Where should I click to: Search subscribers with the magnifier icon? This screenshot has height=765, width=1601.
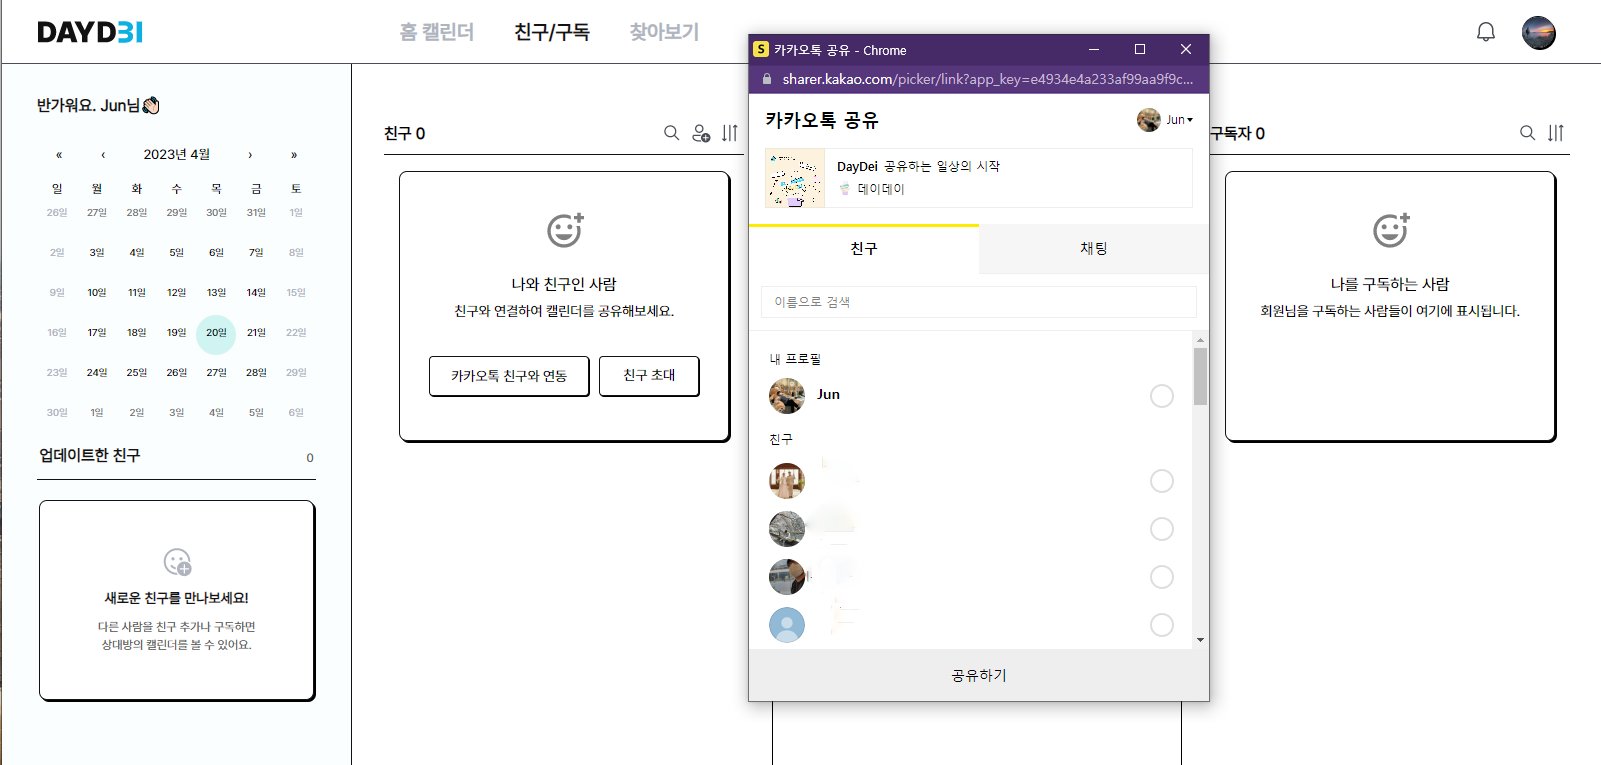point(1527,133)
